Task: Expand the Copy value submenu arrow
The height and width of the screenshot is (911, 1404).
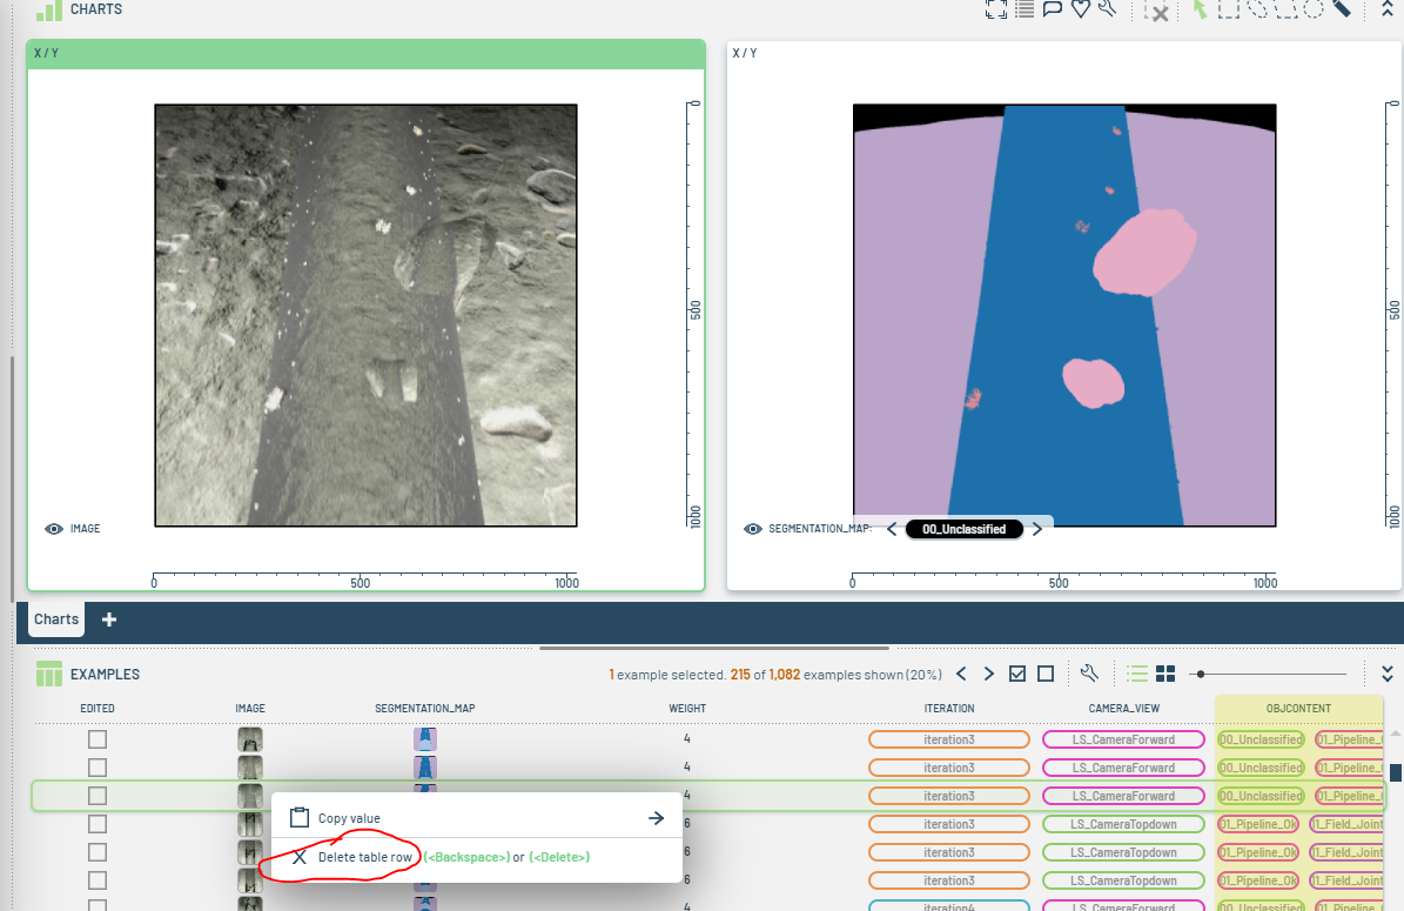Action: click(656, 818)
